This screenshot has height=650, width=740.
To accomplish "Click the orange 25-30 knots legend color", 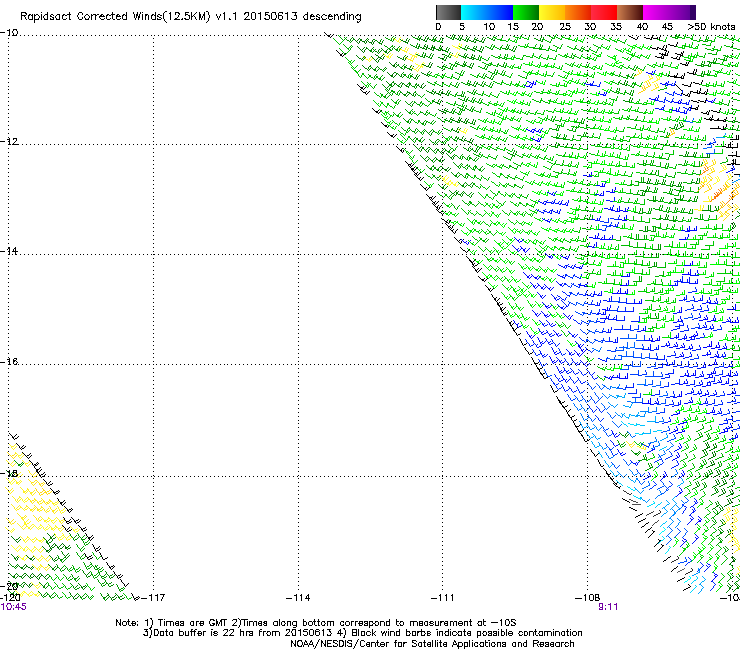I will (x=578, y=12).
